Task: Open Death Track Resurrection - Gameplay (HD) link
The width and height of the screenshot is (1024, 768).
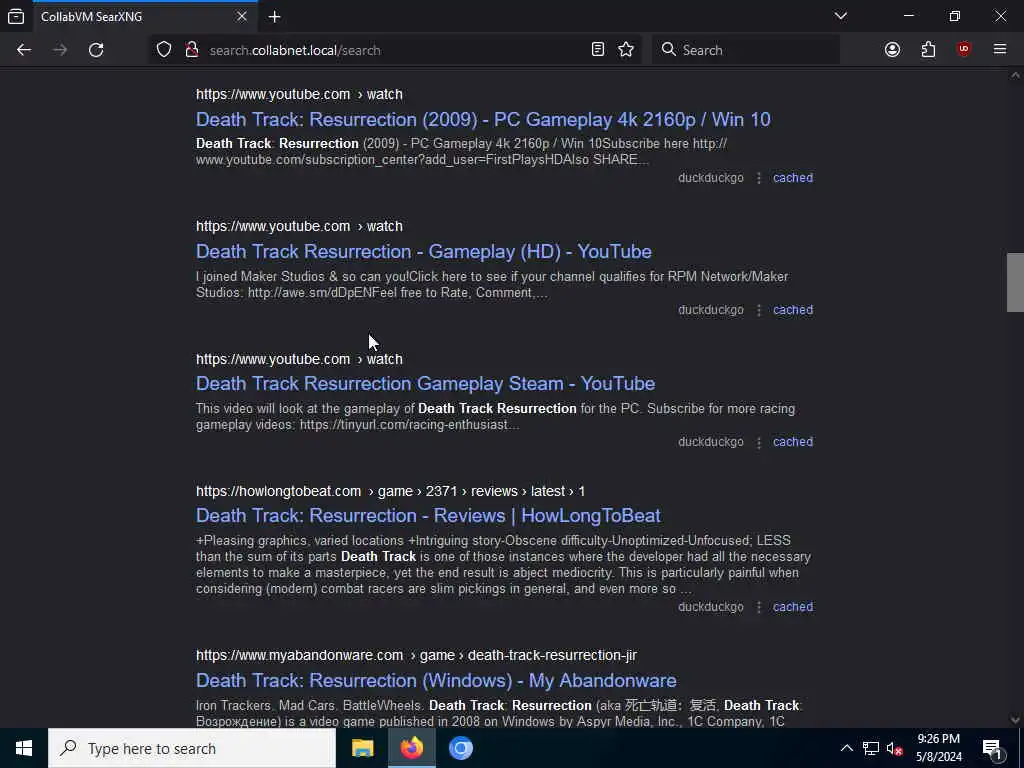Action: [424, 251]
